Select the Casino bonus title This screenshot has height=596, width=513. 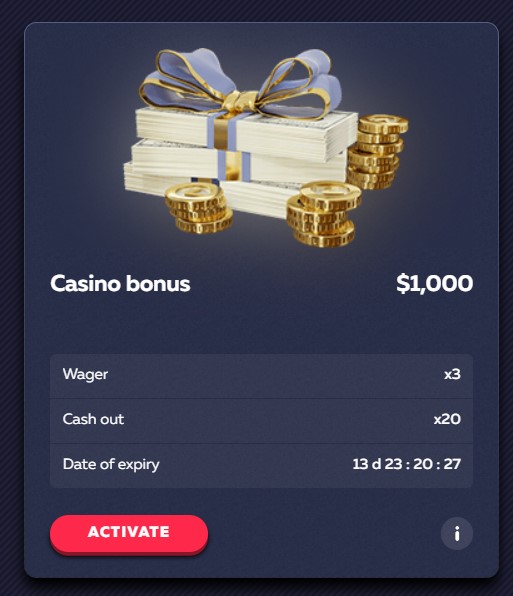pos(120,284)
